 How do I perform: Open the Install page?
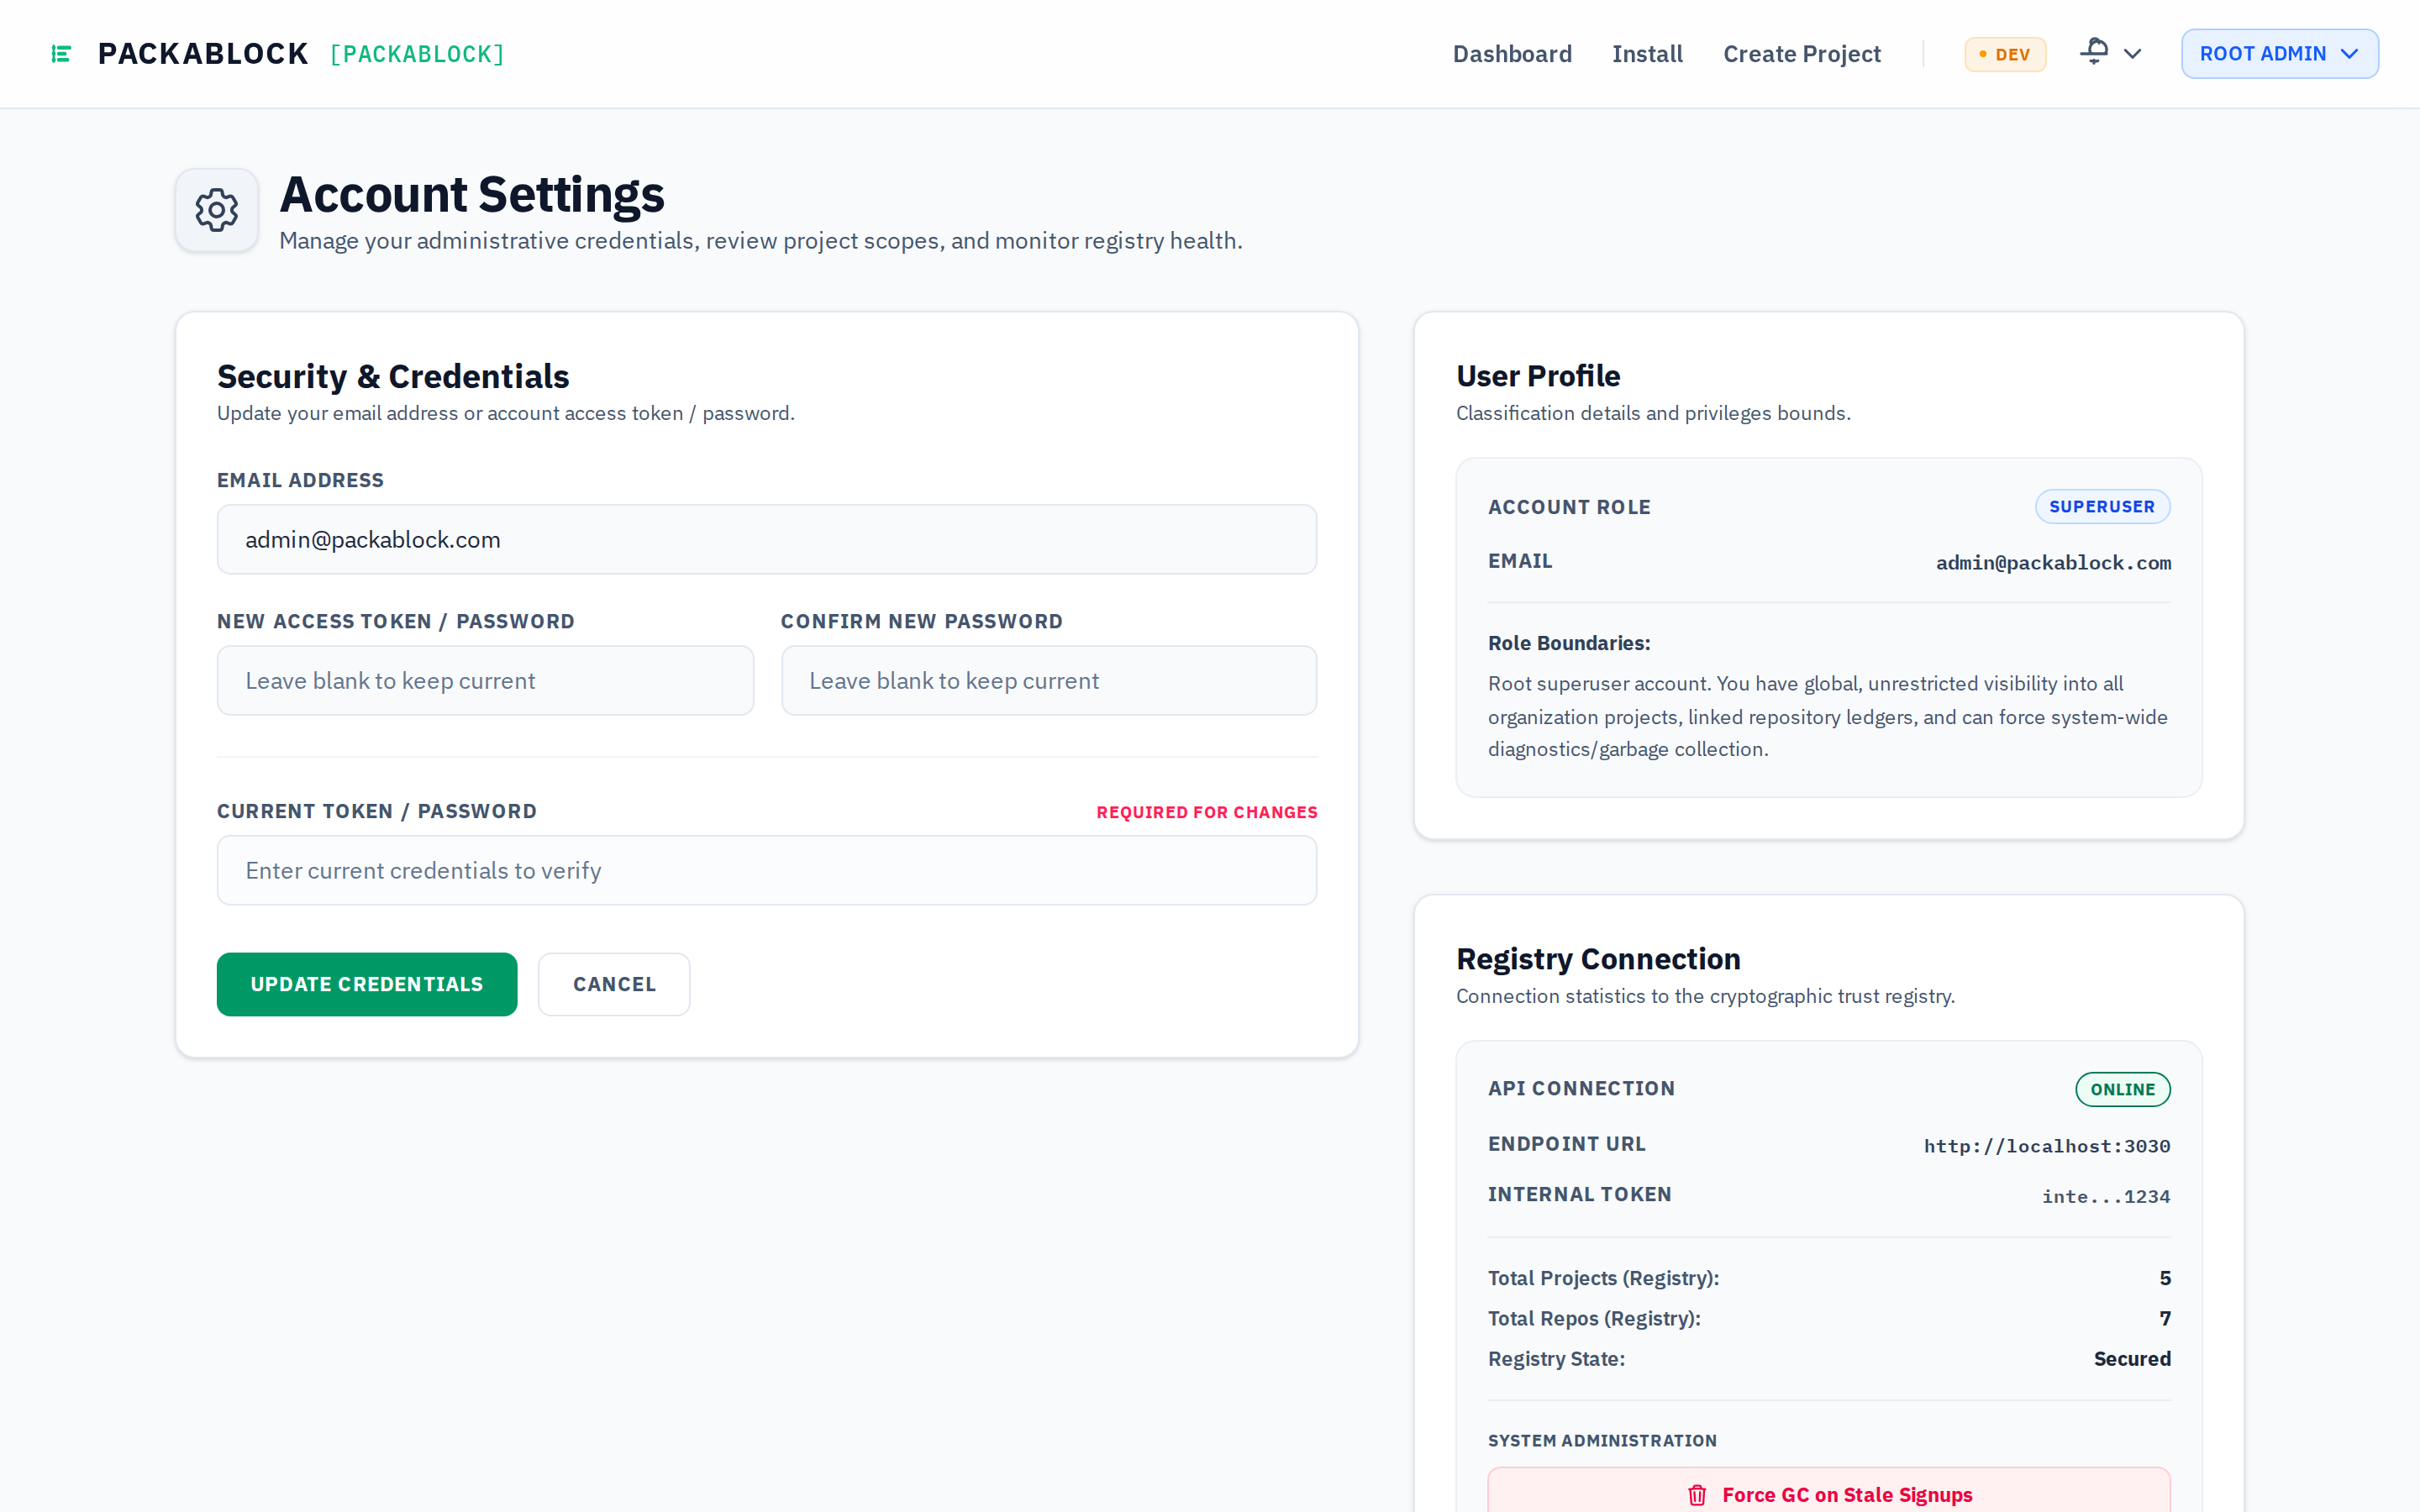point(1647,54)
